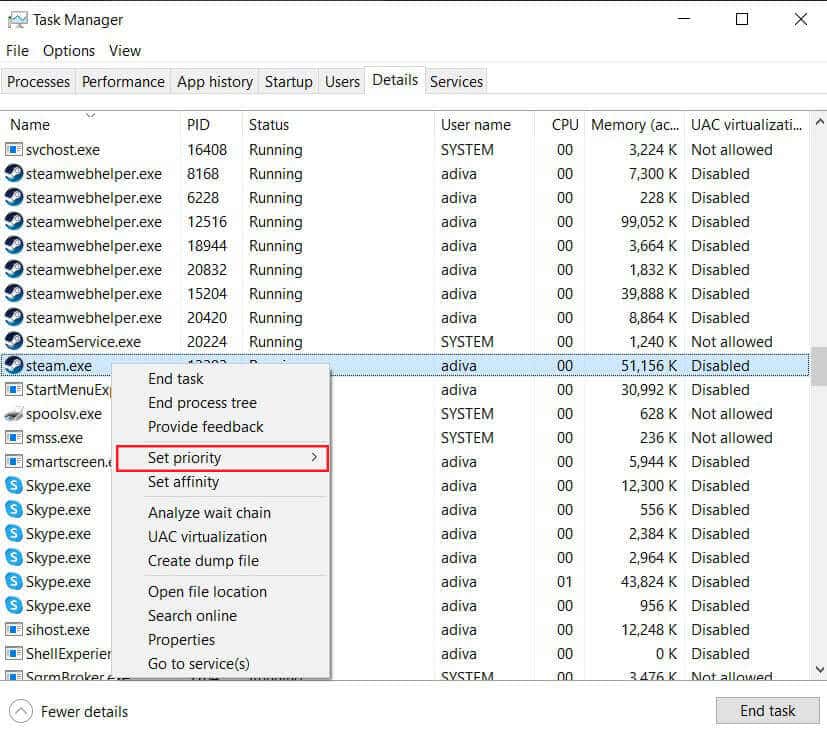This screenshot has width=827, height=741.
Task: Click the sihost.exe process icon
Action: click(x=14, y=630)
